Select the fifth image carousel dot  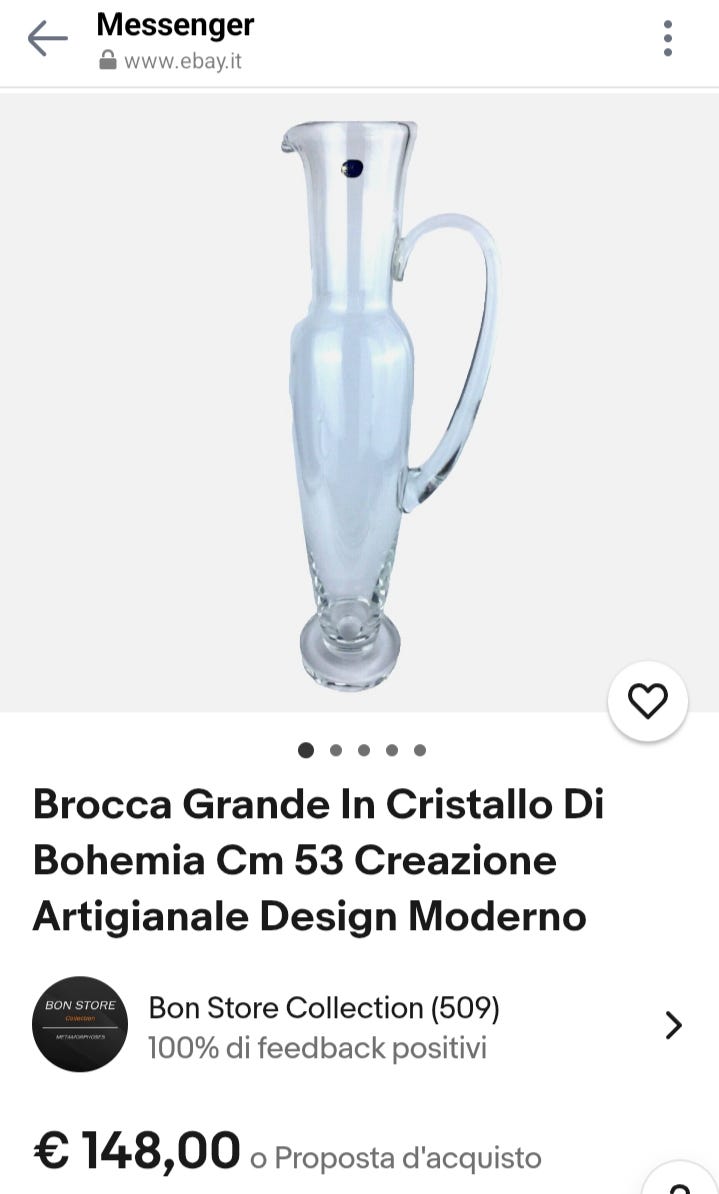pyautogui.click(x=420, y=750)
